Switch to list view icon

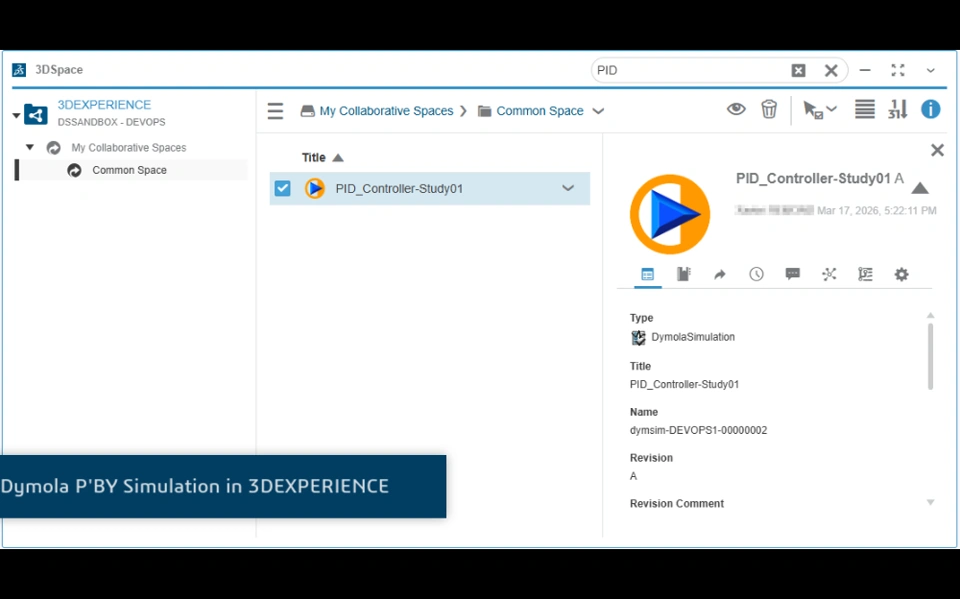pyautogui.click(x=864, y=109)
